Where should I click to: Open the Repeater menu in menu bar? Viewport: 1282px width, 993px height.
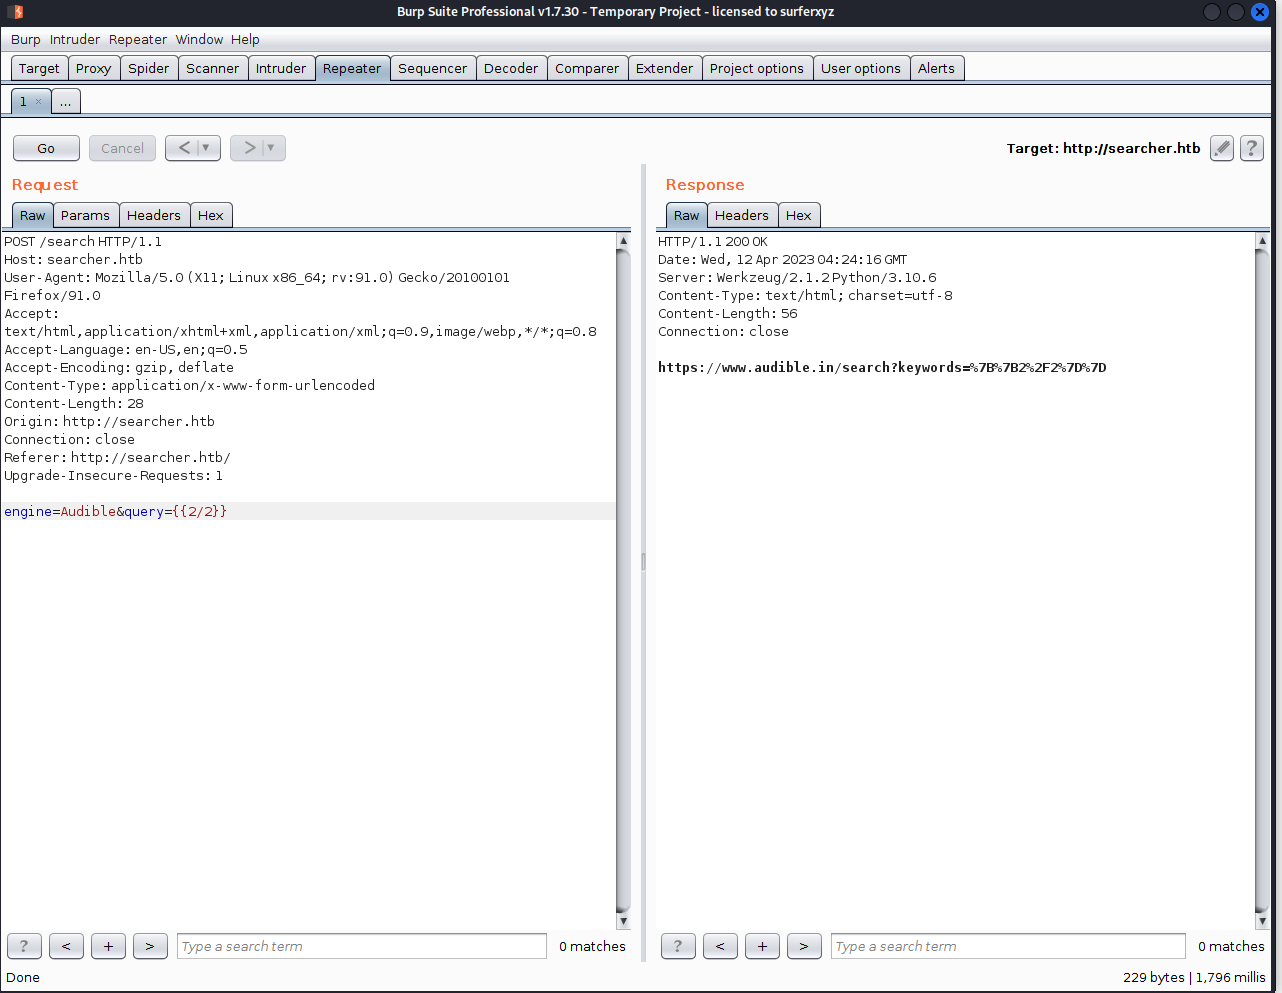pos(138,39)
